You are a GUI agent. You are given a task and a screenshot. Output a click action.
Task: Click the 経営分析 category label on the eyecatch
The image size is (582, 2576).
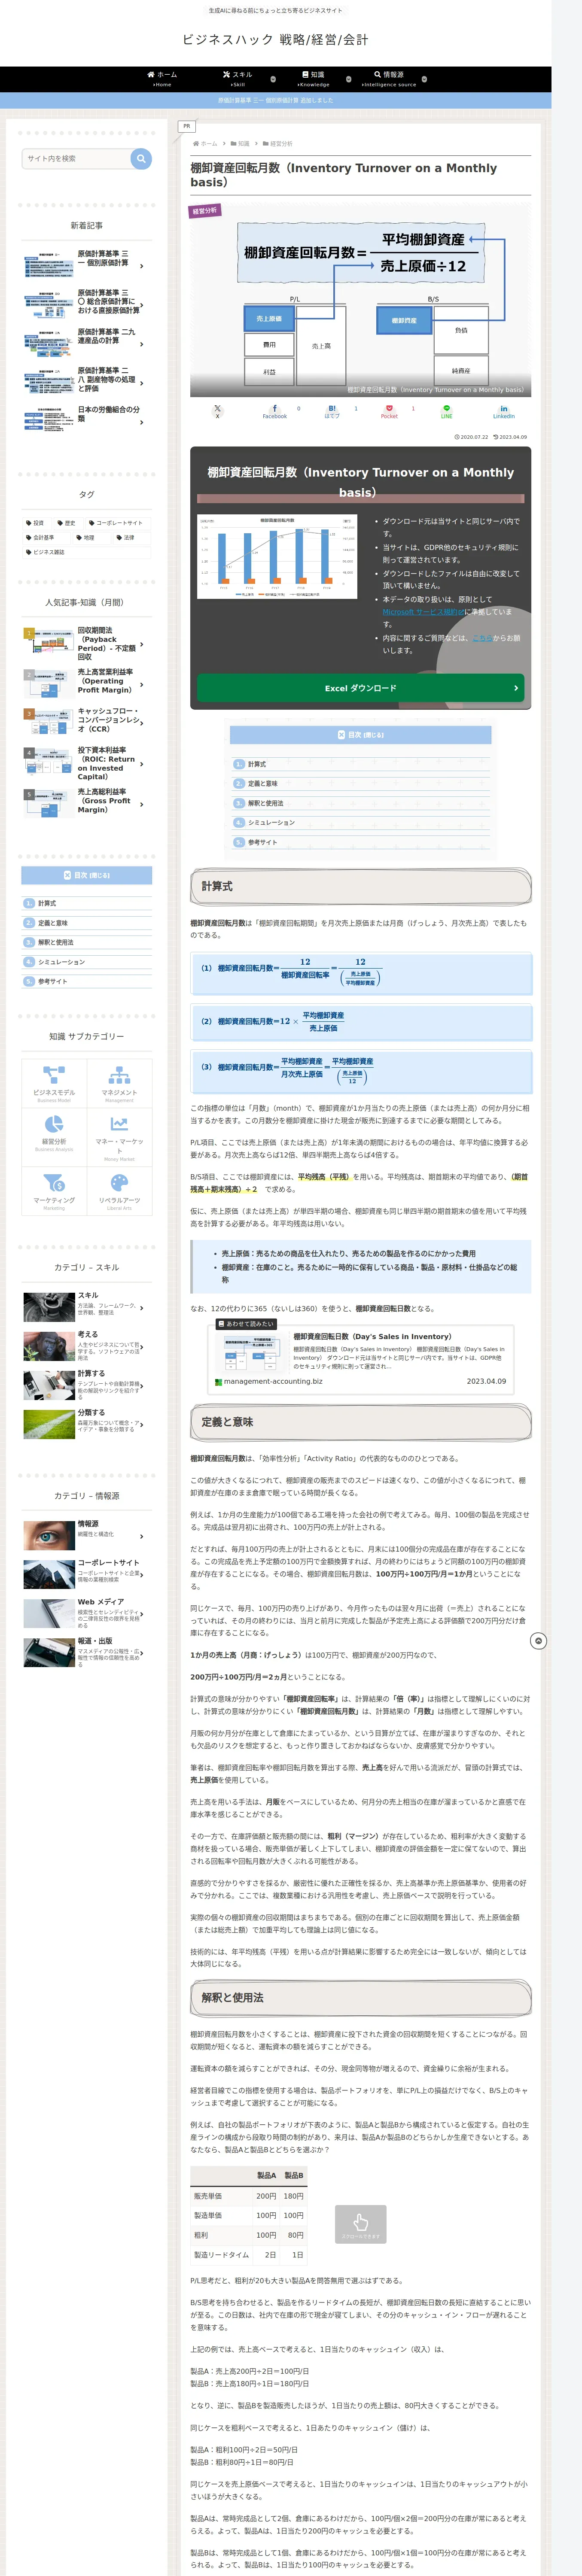(x=205, y=211)
